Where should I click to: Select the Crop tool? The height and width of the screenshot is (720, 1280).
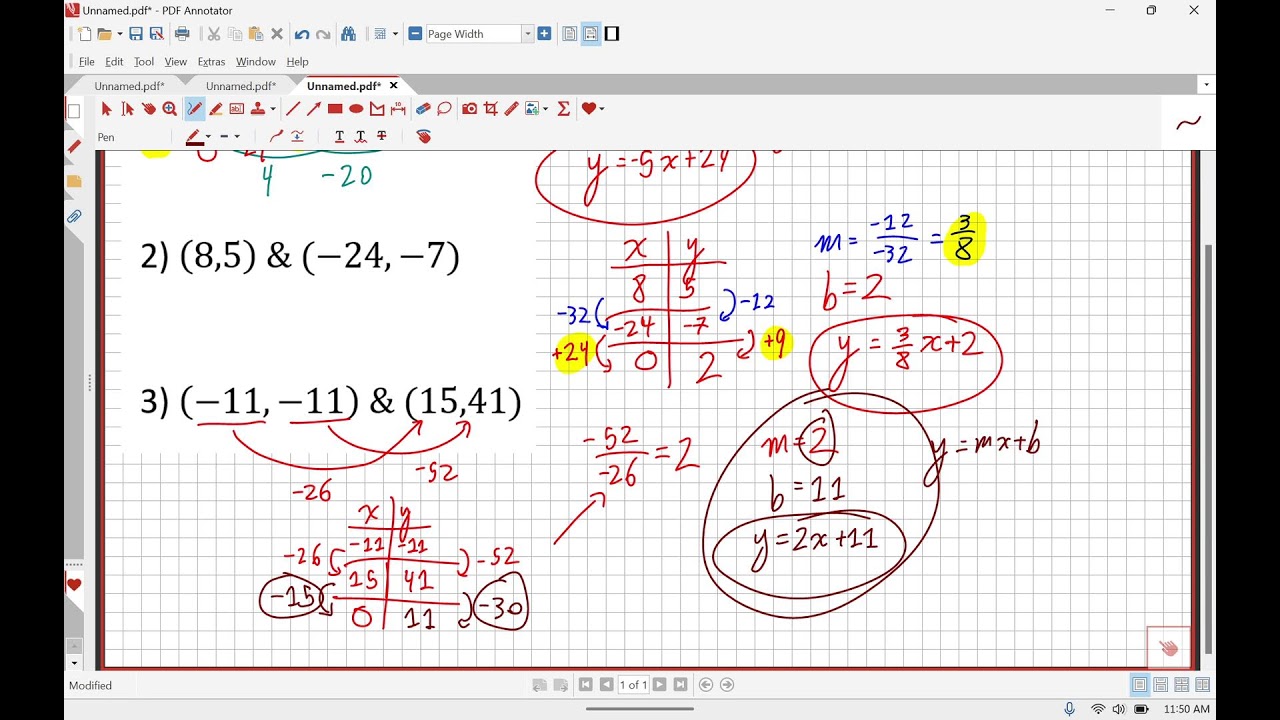[x=491, y=109]
